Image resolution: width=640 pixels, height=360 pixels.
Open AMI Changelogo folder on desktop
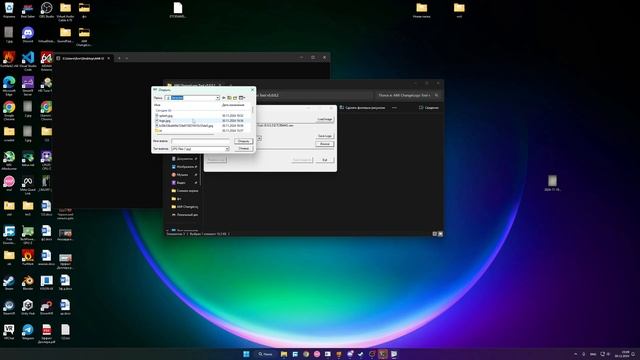pos(84,36)
